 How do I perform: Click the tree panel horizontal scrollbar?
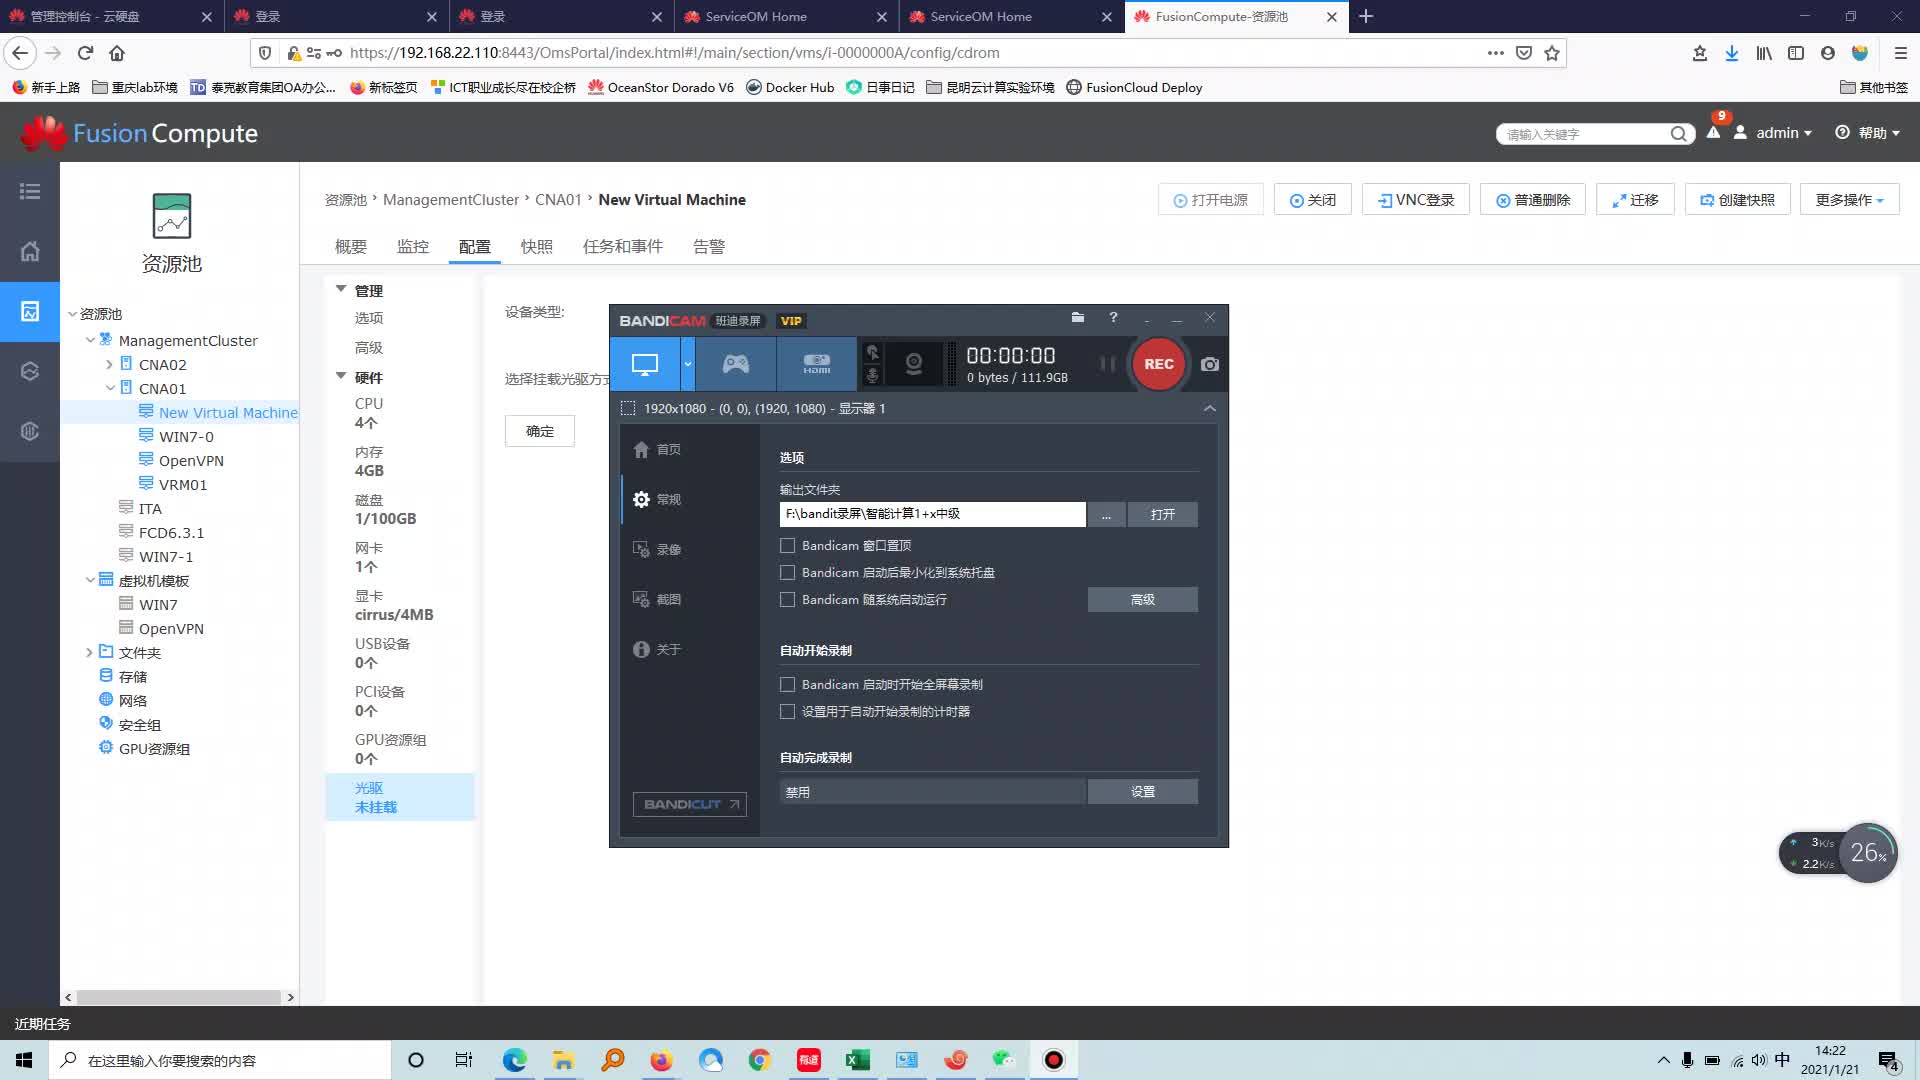coord(179,997)
